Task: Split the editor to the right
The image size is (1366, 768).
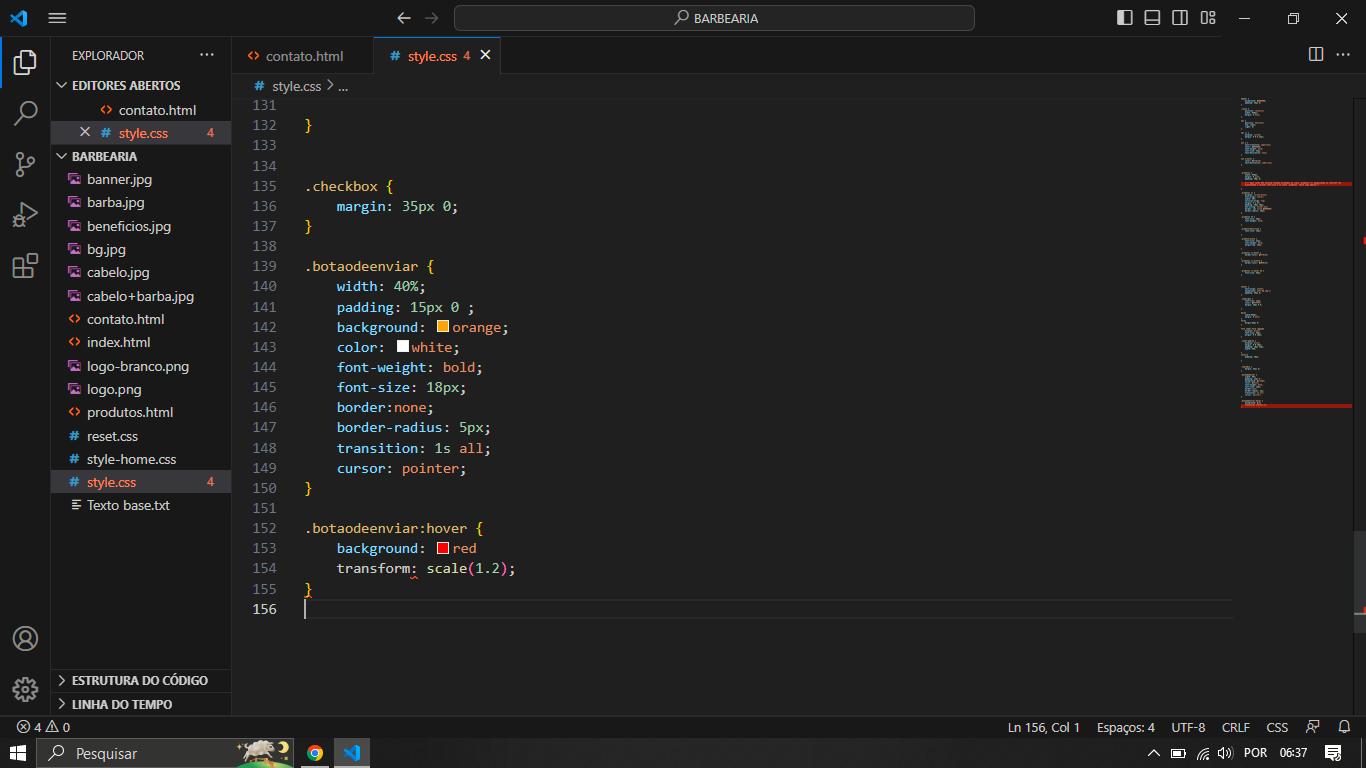Action: click(1316, 54)
